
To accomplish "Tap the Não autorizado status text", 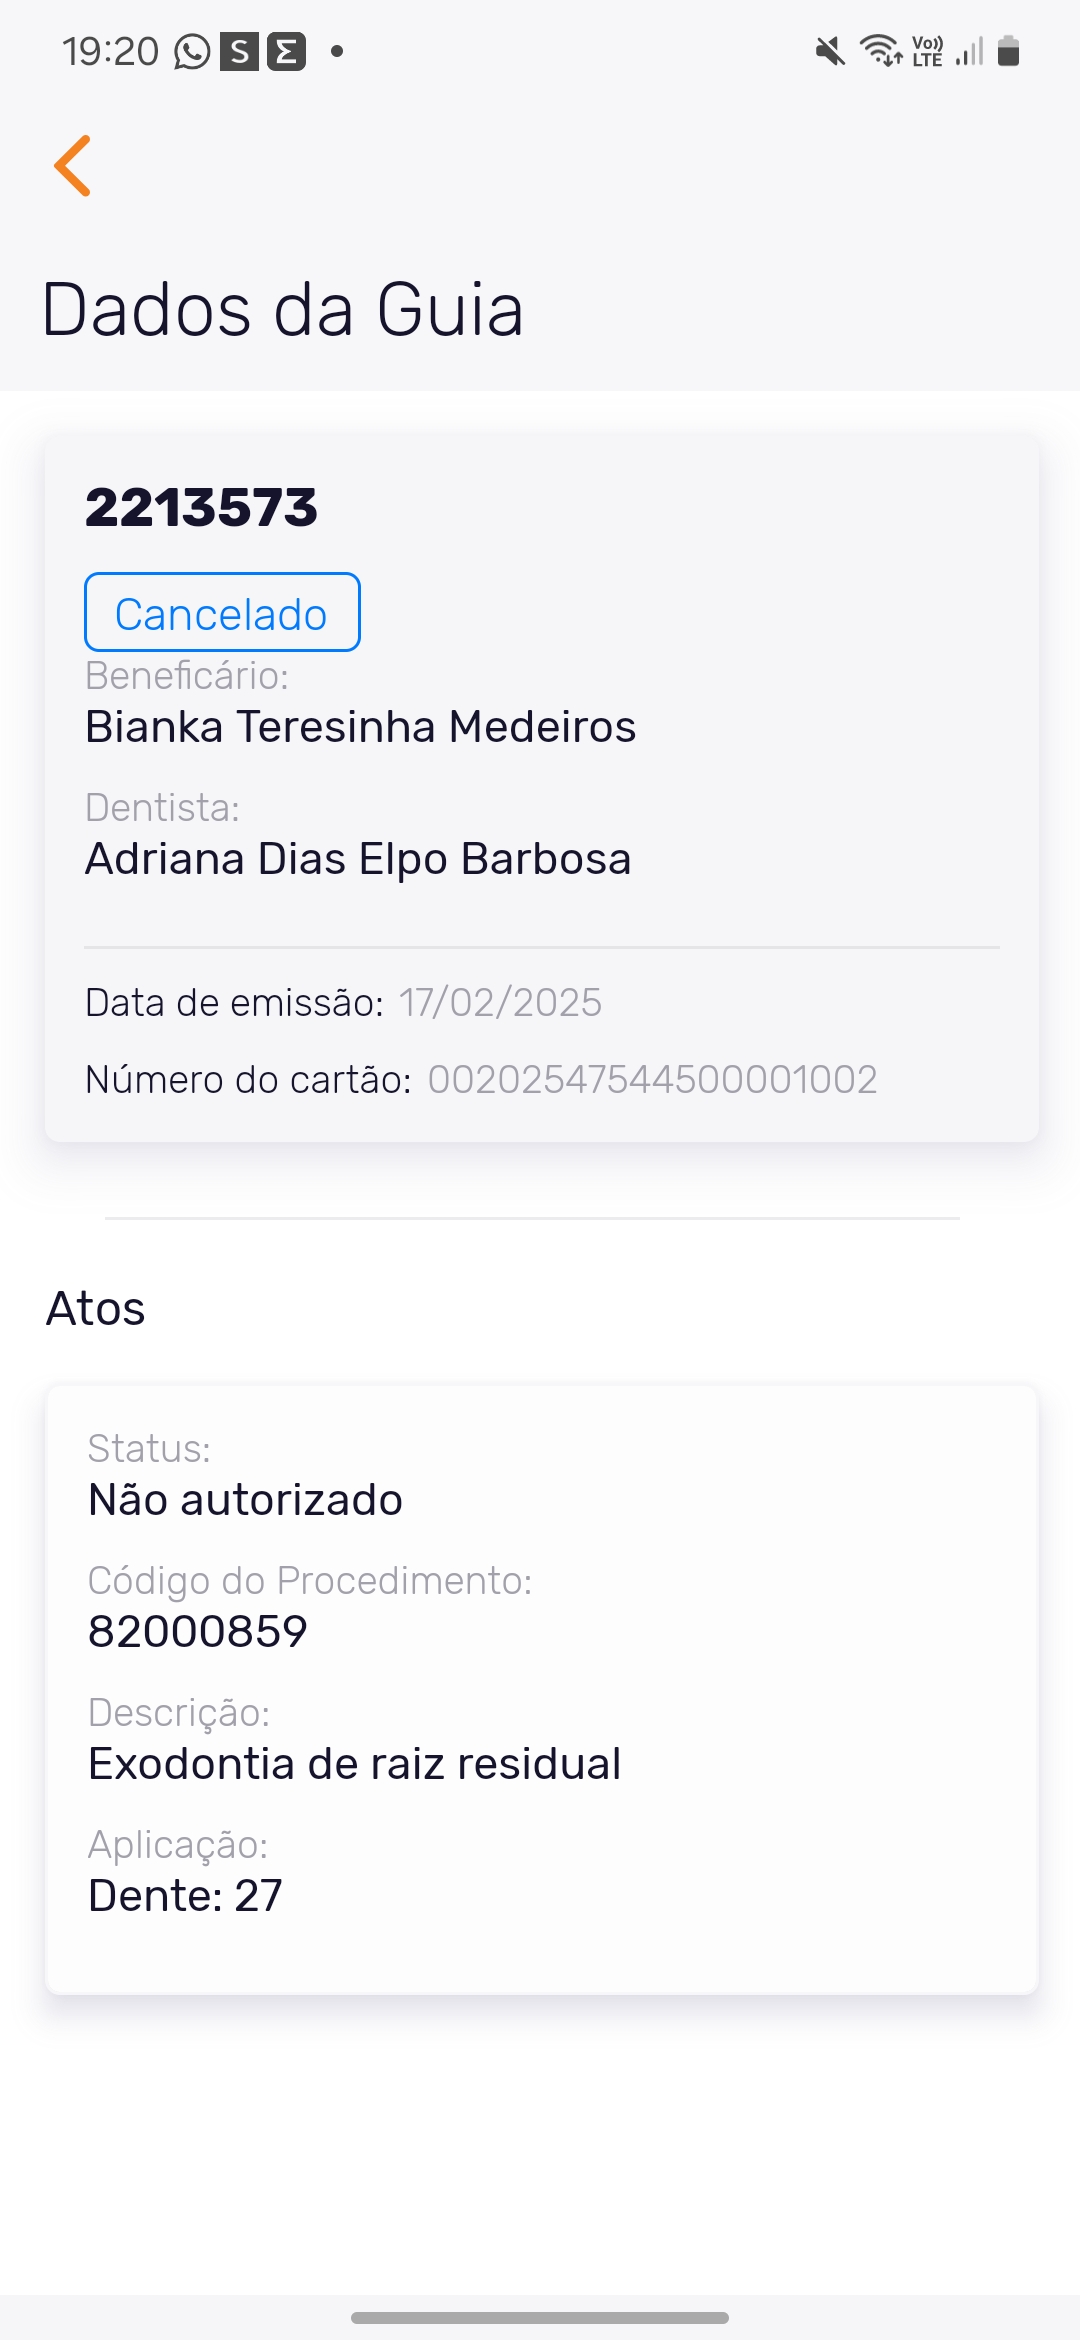I will pos(245,1500).
